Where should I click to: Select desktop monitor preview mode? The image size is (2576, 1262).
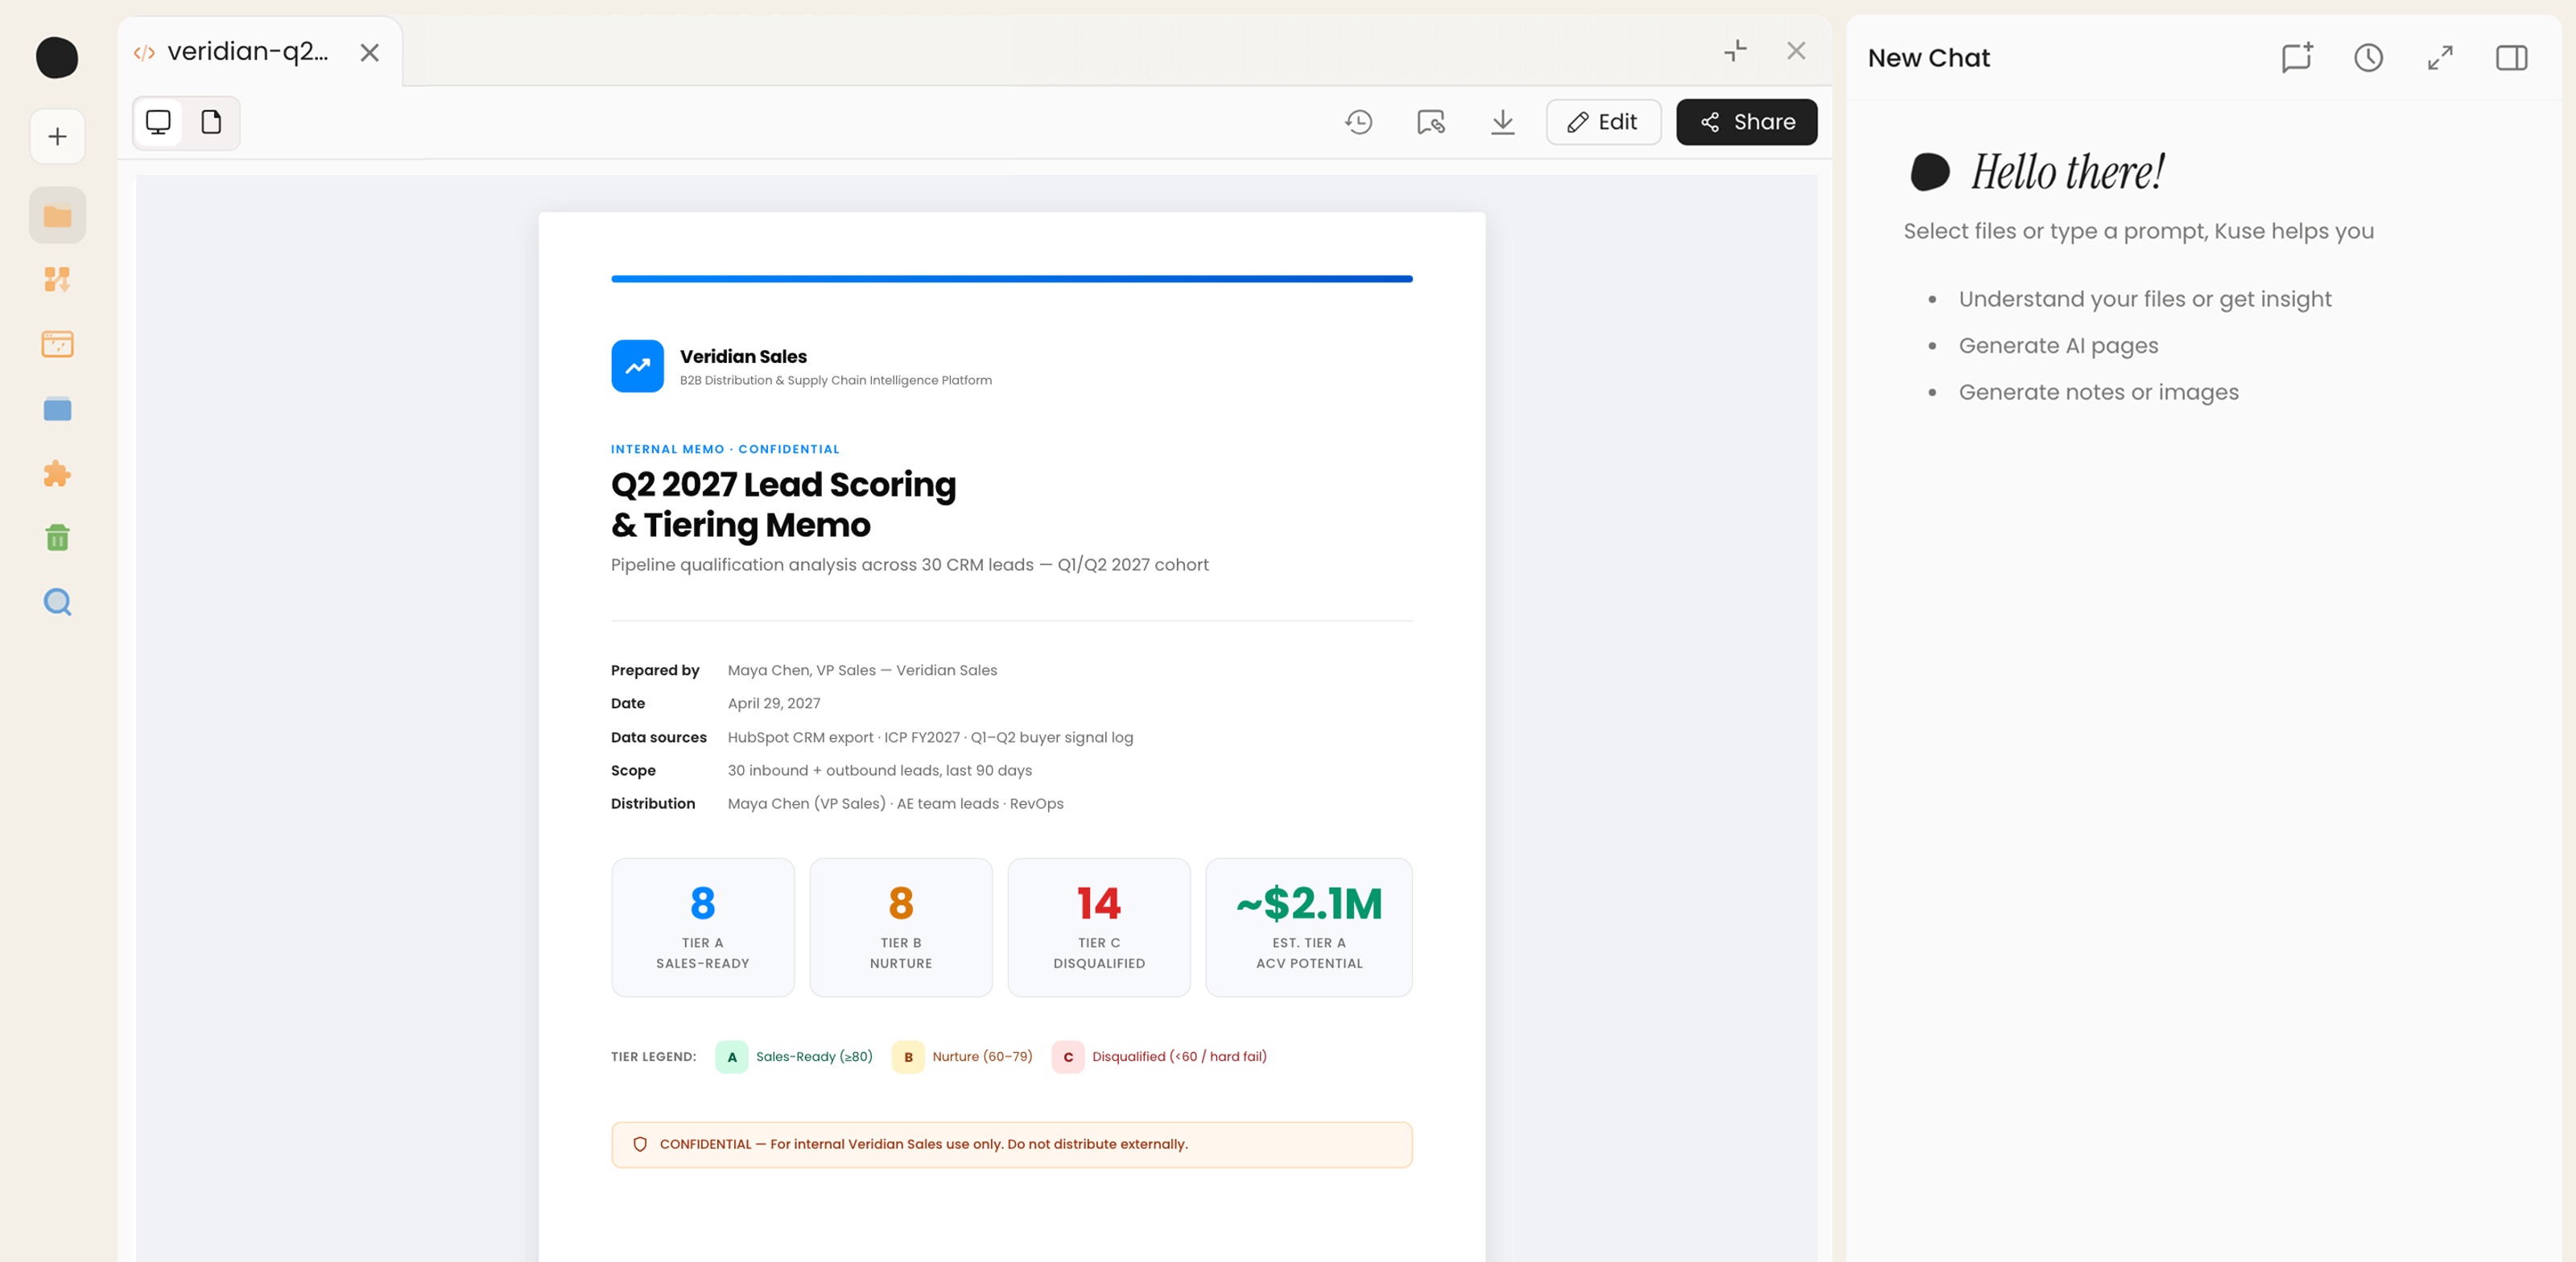click(158, 122)
